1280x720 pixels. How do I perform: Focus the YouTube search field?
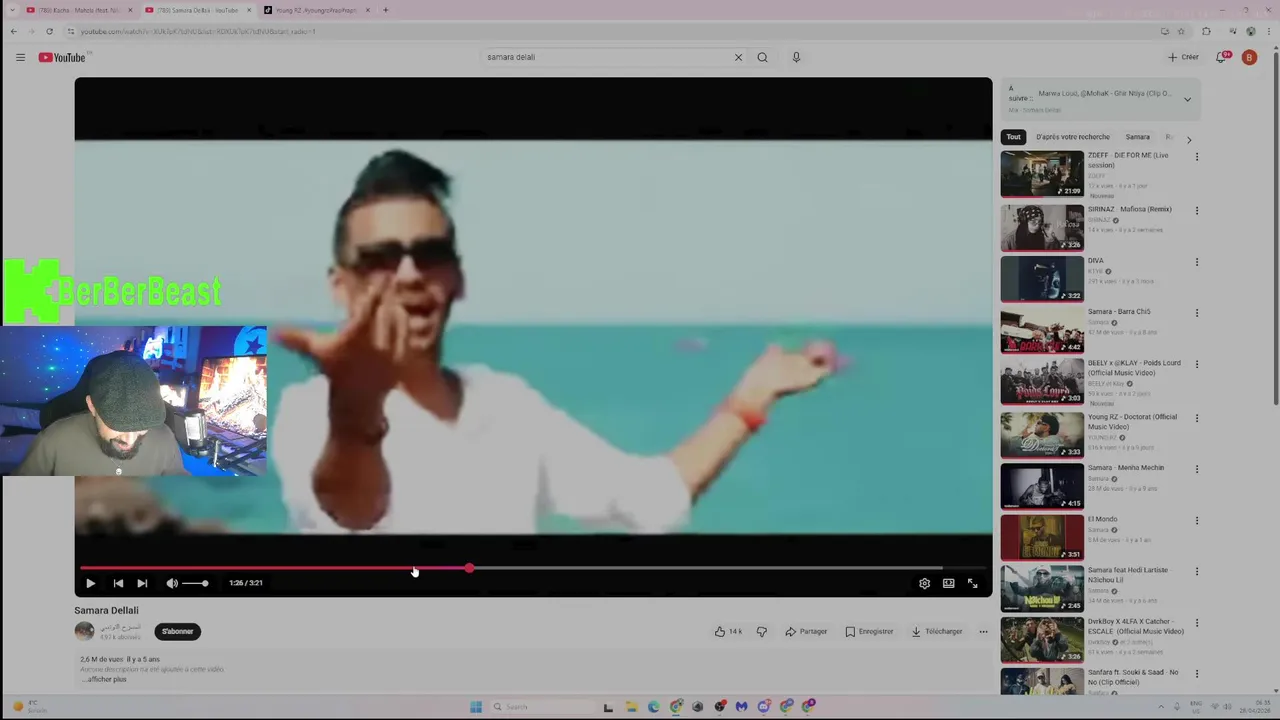[607, 57]
